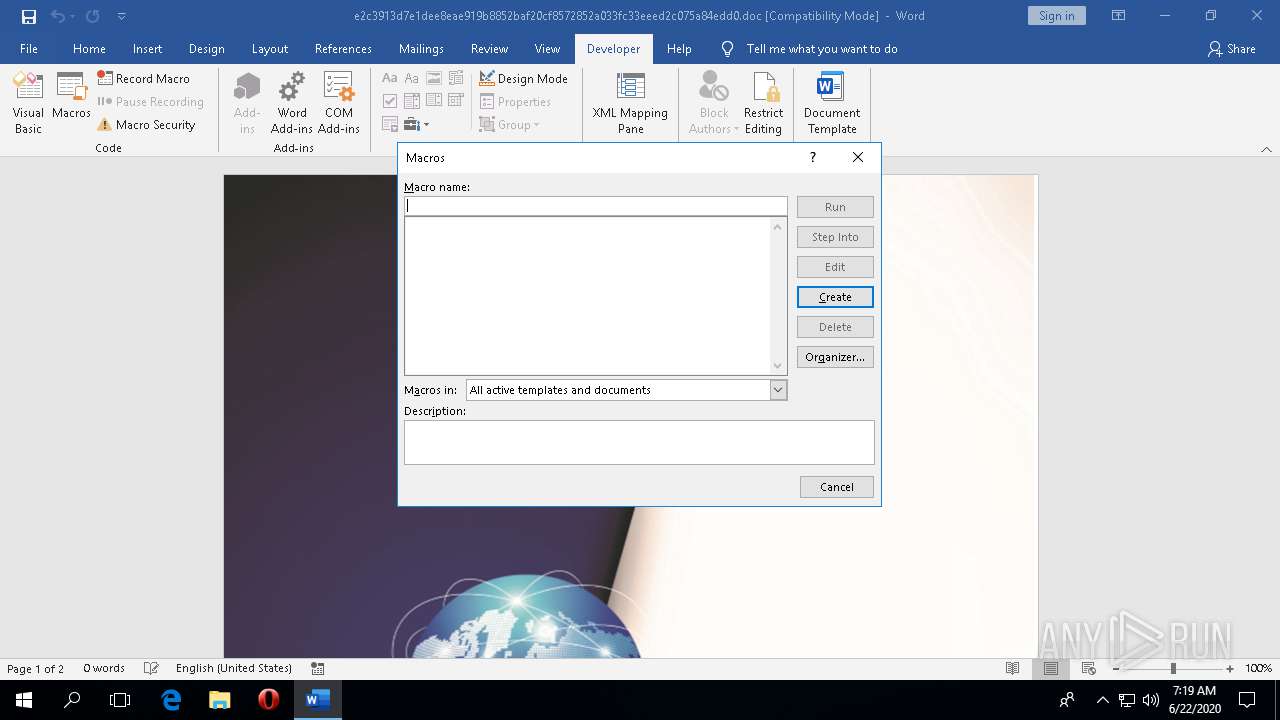The height and width of the screenshot is (720, 1280).
Task: Open File Explorer from taskbar
Action: point(220,700)
